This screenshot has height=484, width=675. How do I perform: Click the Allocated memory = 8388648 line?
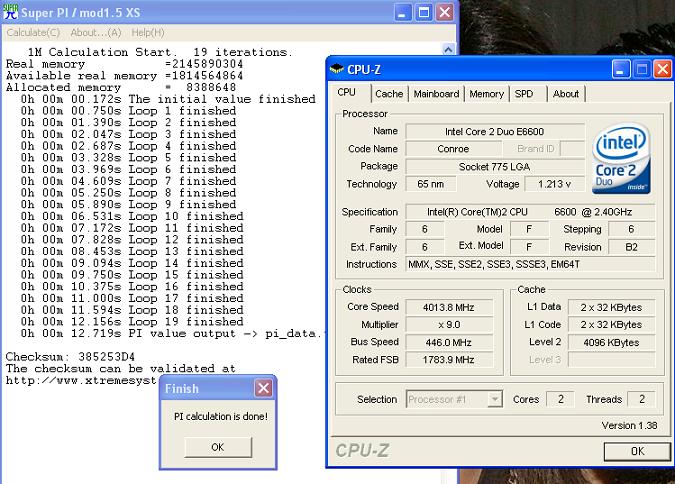click(121, 87)
